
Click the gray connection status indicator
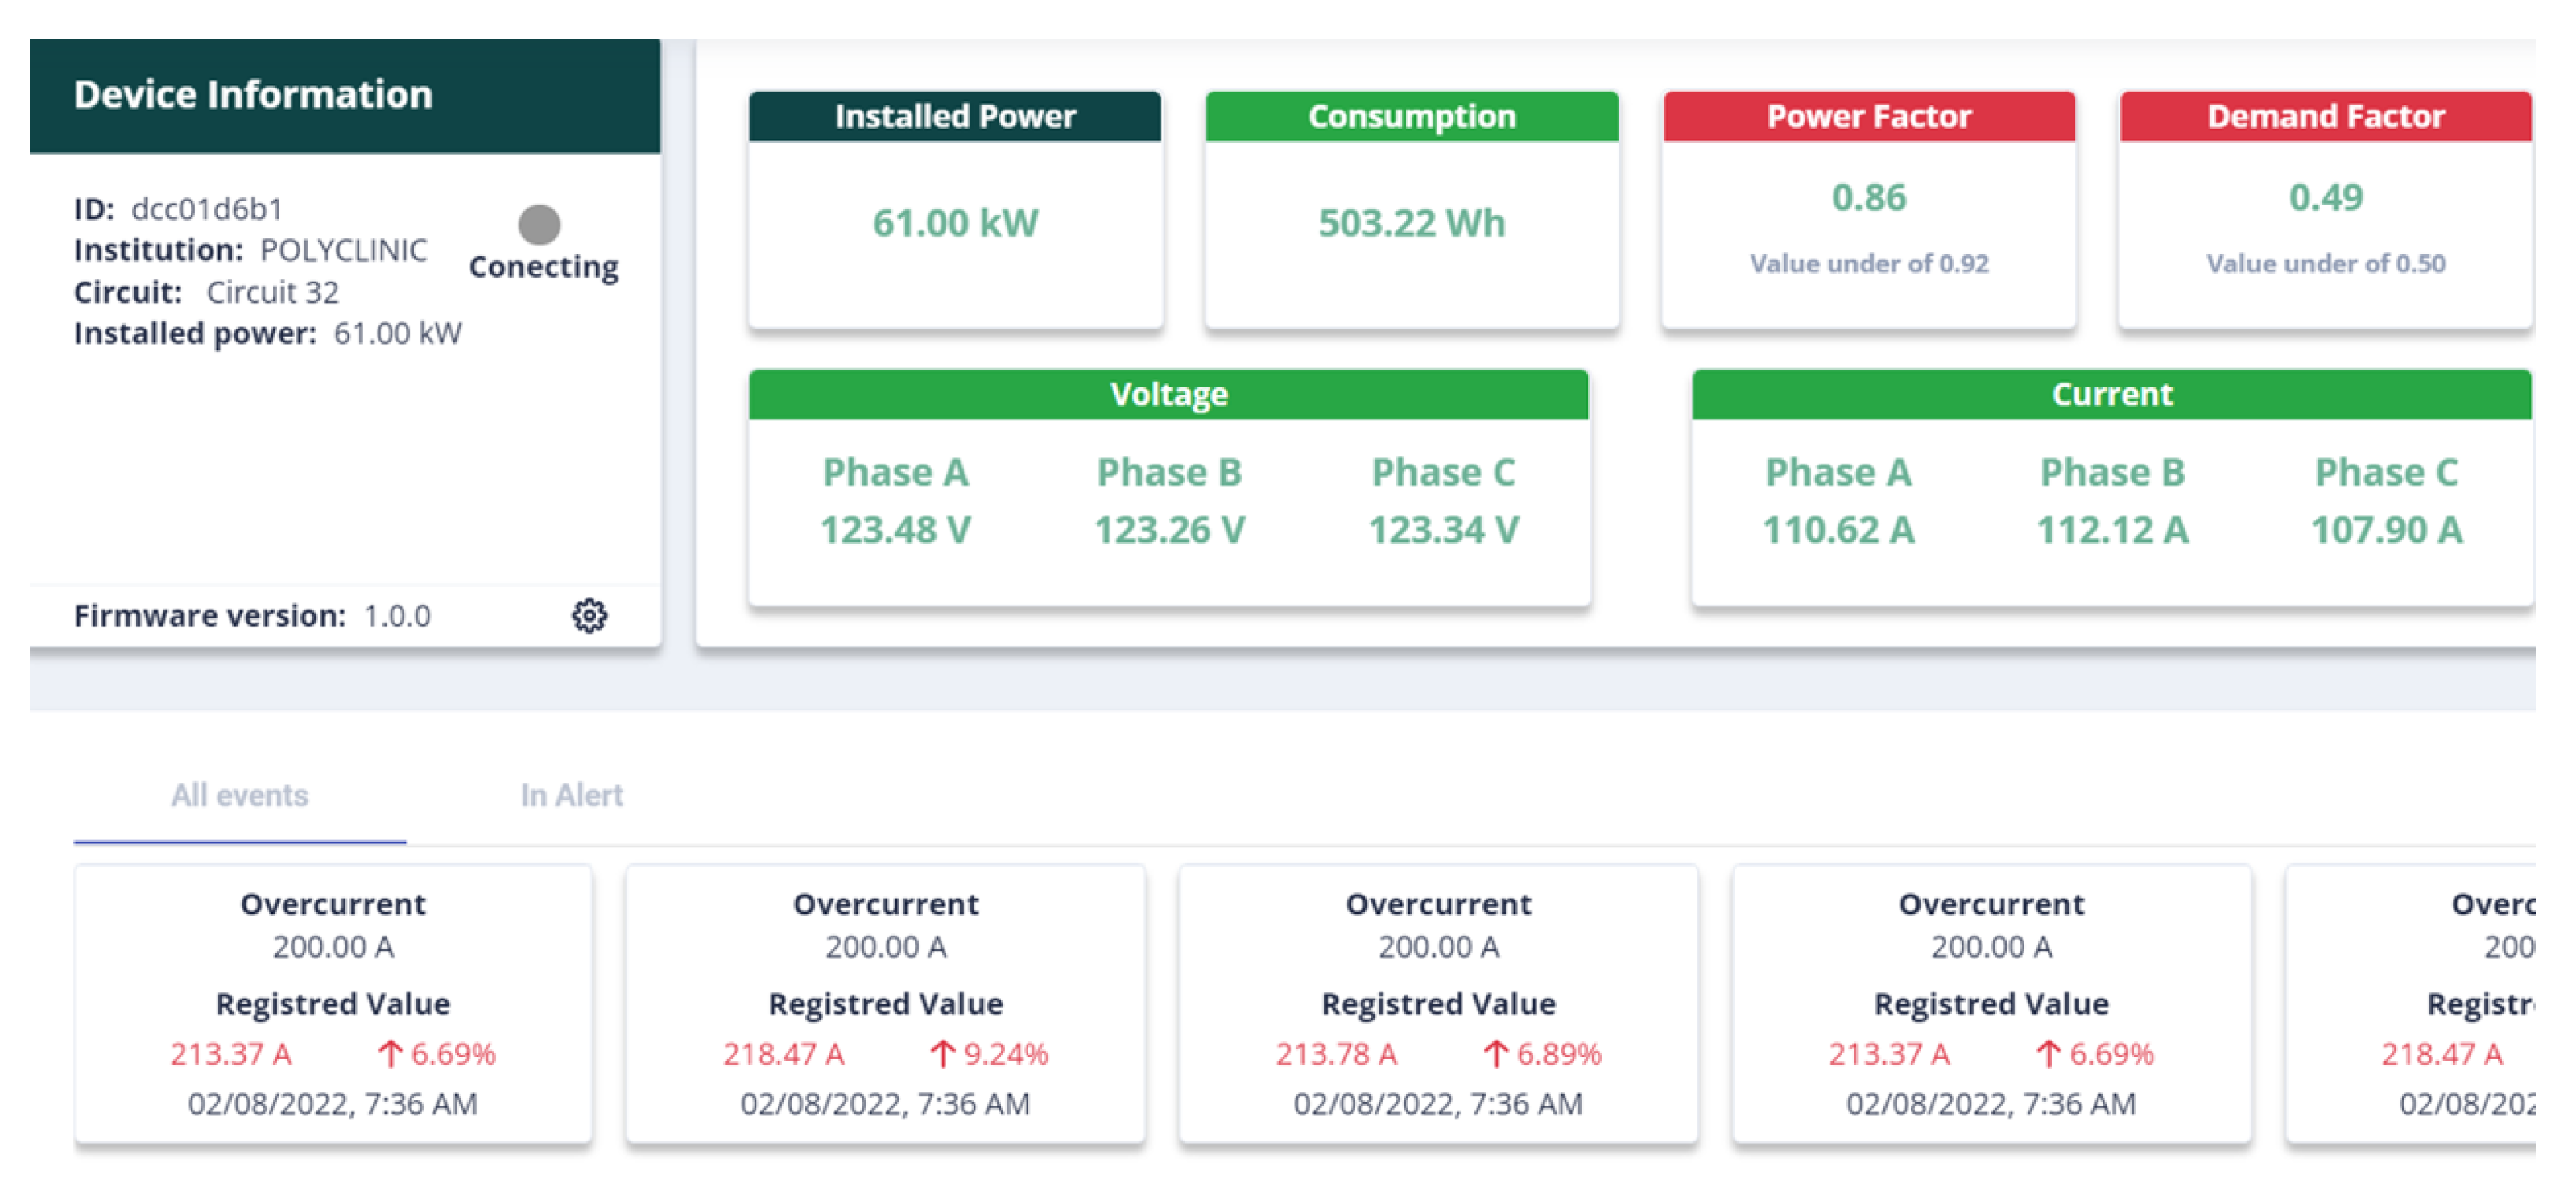pyautogui.click(x=539, y=224)
